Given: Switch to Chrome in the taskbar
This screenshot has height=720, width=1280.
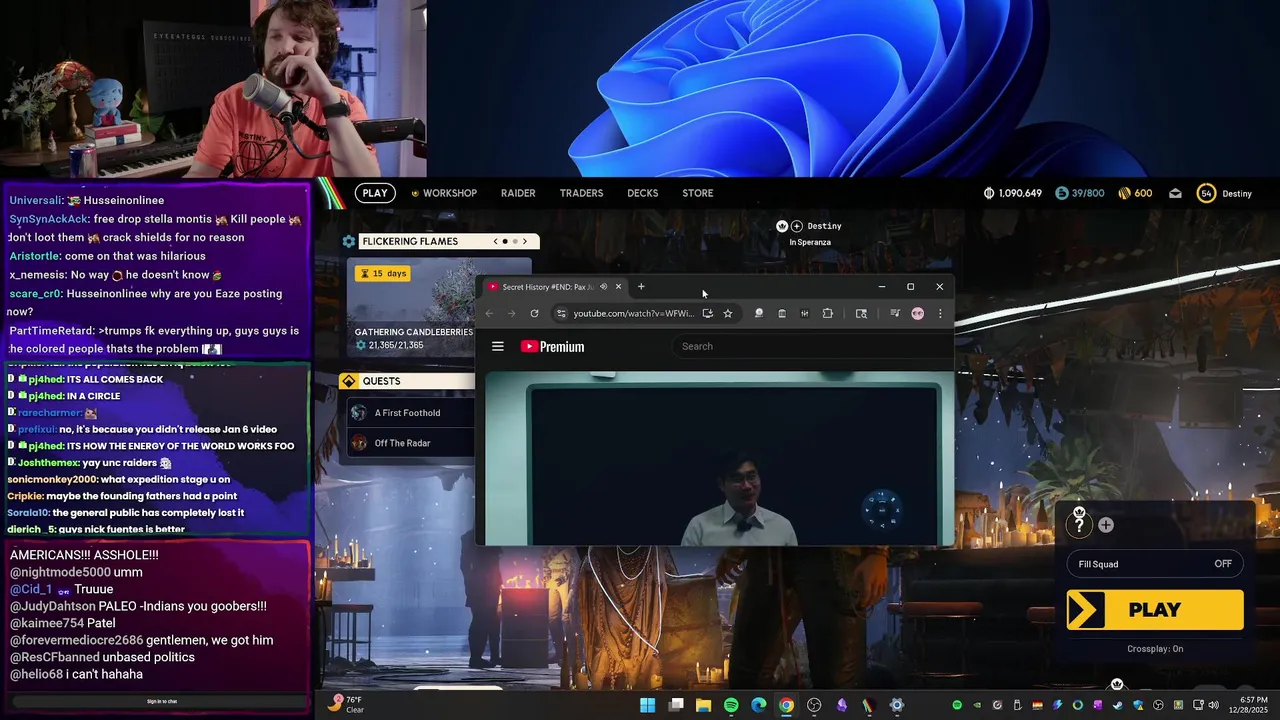Looking at the screenshot, I should (787, 705).
